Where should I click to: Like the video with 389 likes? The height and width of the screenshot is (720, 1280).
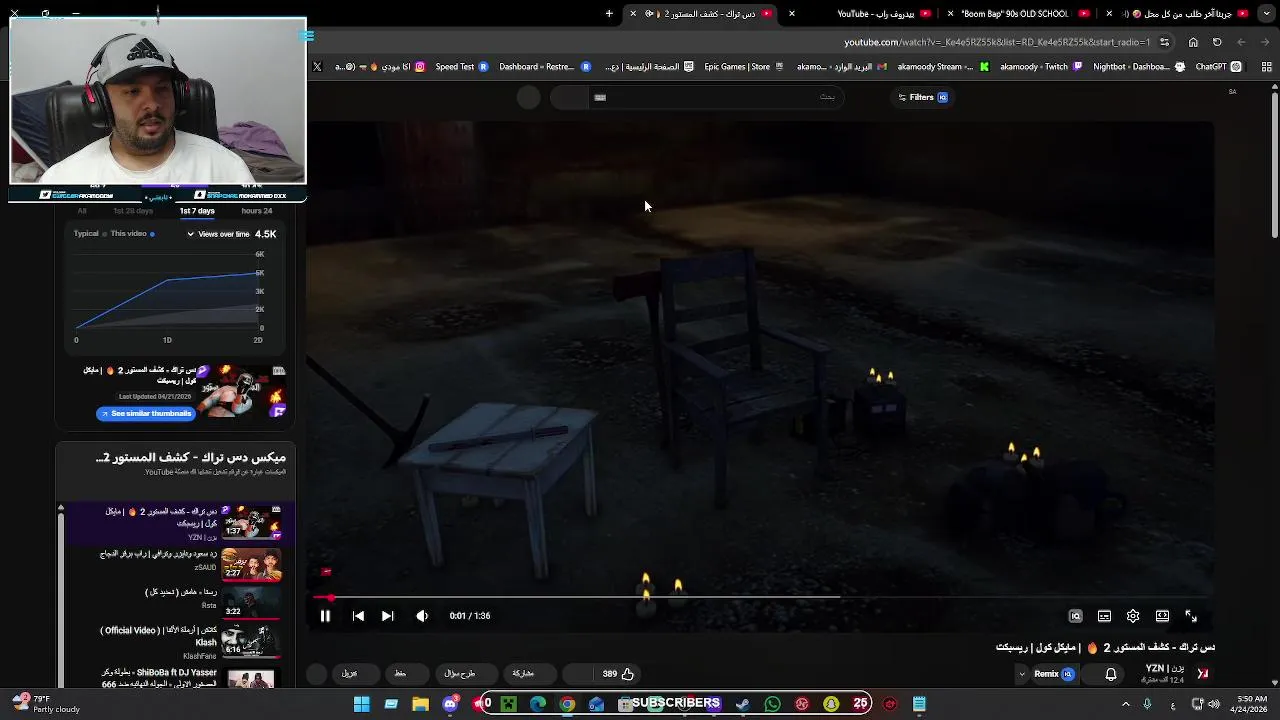617,674
